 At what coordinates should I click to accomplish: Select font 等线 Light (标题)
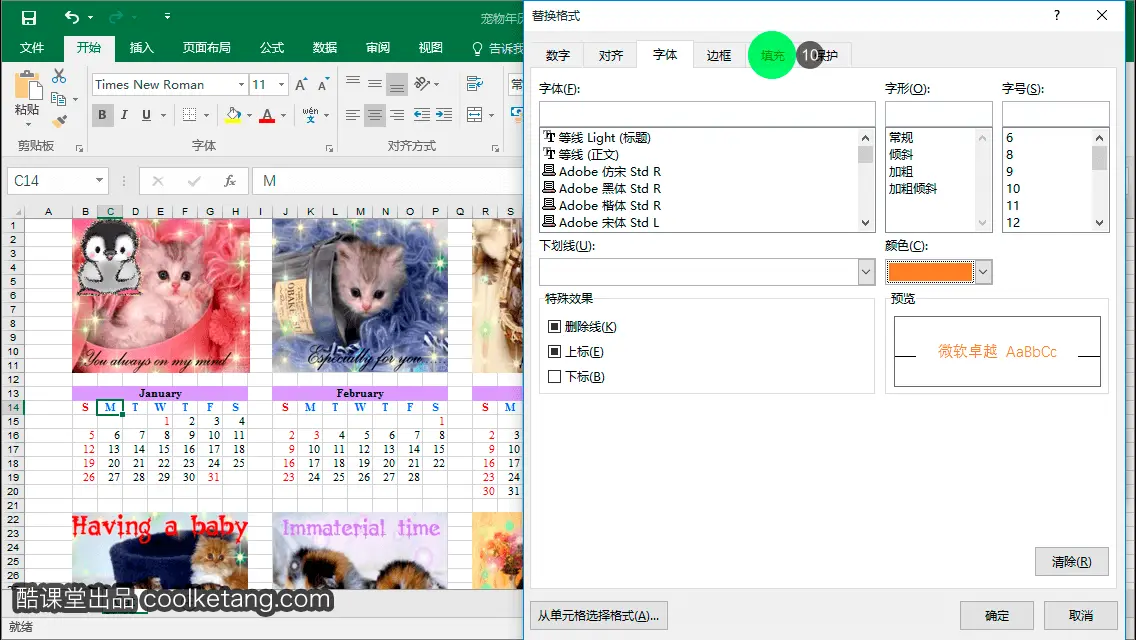pos(605,137)
